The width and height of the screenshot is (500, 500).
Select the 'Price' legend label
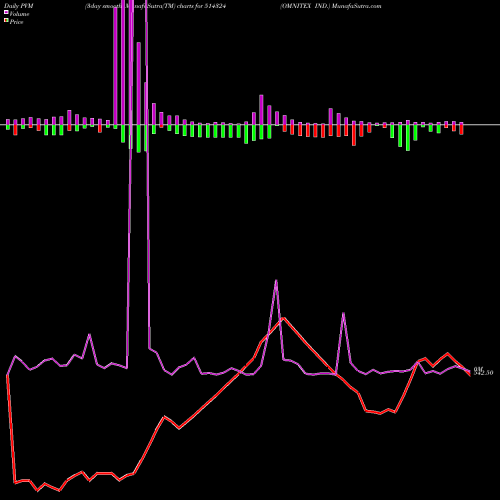pyautogui.click(x=16, y=22)
